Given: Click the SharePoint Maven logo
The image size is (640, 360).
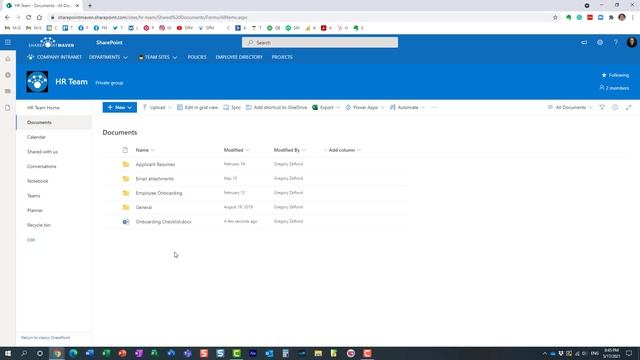Looking at the screenshot, I should tap(51, 42).
